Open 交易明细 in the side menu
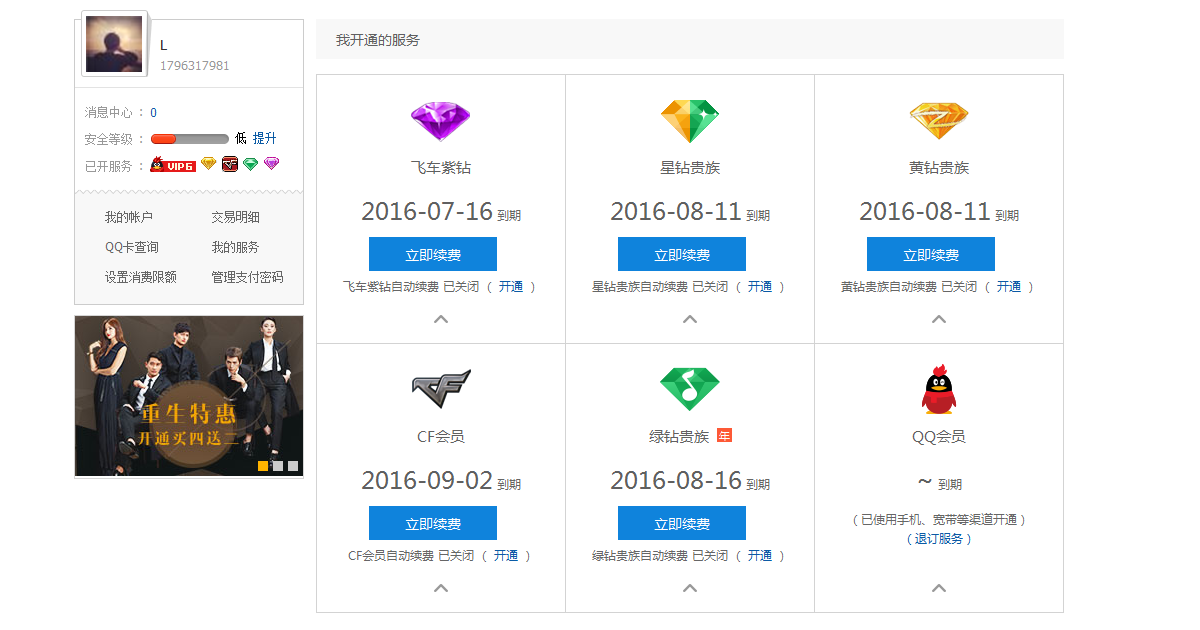The height and width of the screenshot is (630, 1200). click(x=235, y=218)
